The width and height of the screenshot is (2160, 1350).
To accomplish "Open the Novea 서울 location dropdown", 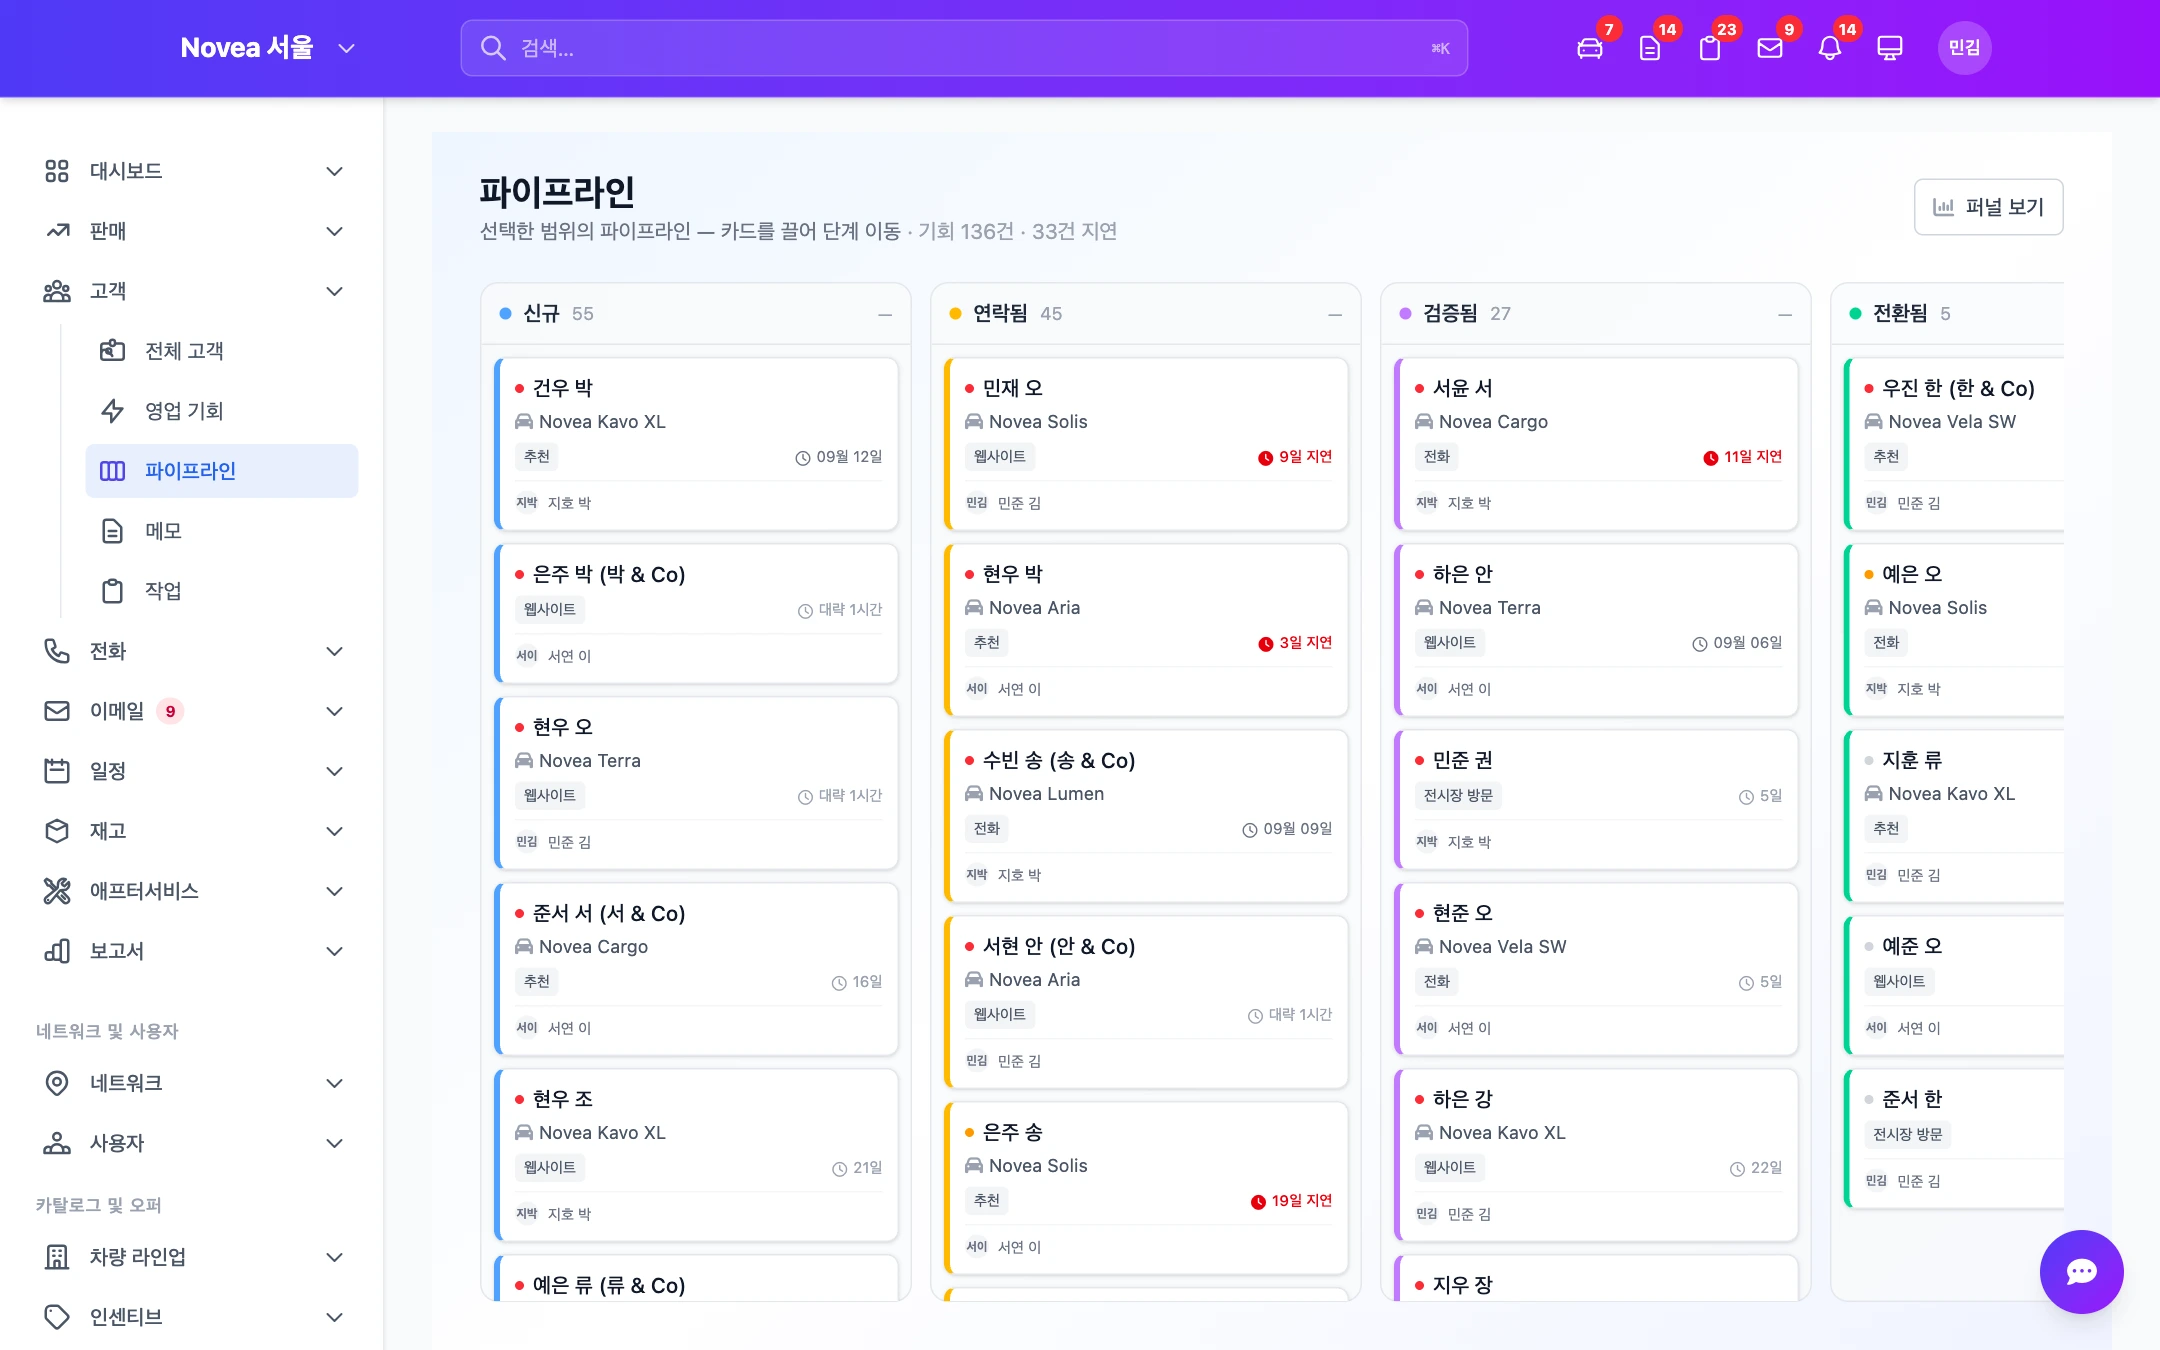I will click(267, 48).
